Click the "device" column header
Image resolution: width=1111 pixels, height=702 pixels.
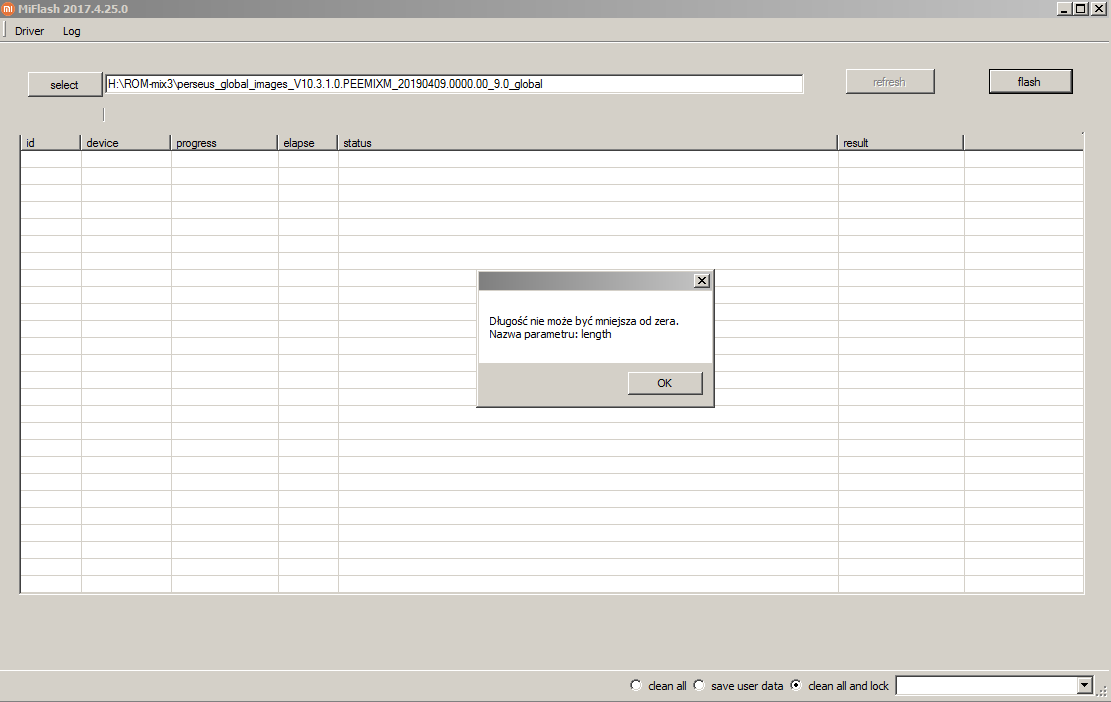(125, 143)
